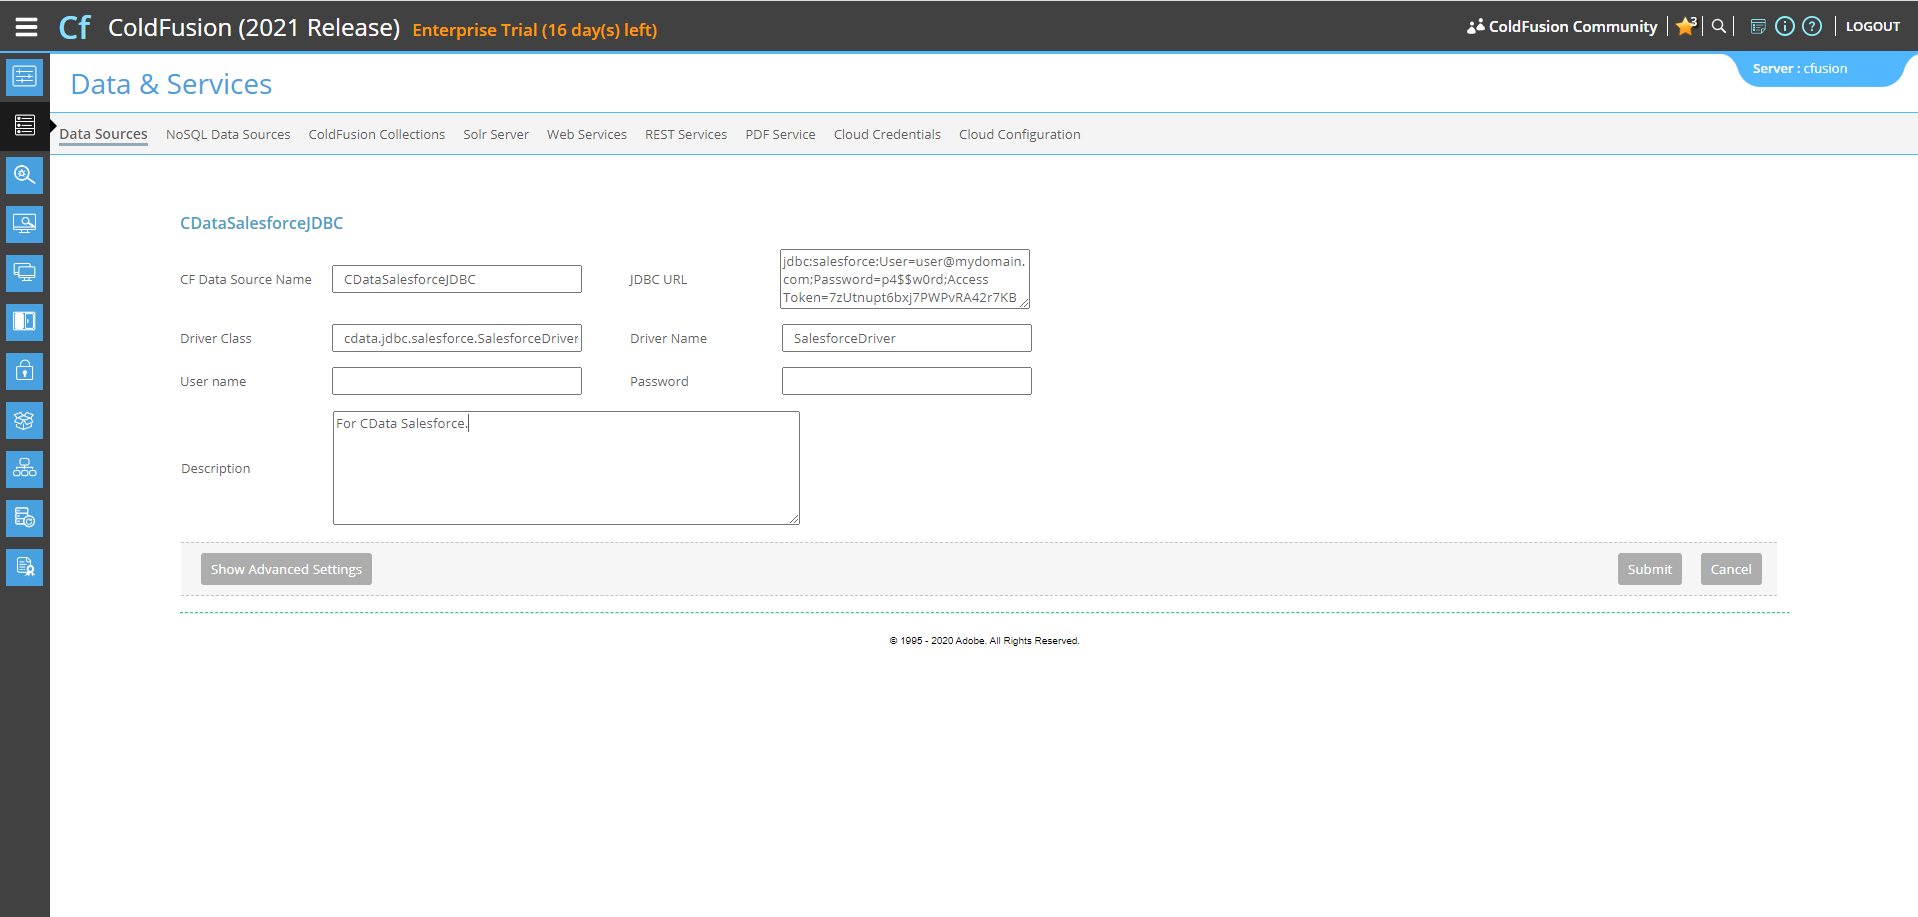The image size is (1918, 917).
Task: Open the gold star favorites icon
Action: click(x=1685, y=27)
